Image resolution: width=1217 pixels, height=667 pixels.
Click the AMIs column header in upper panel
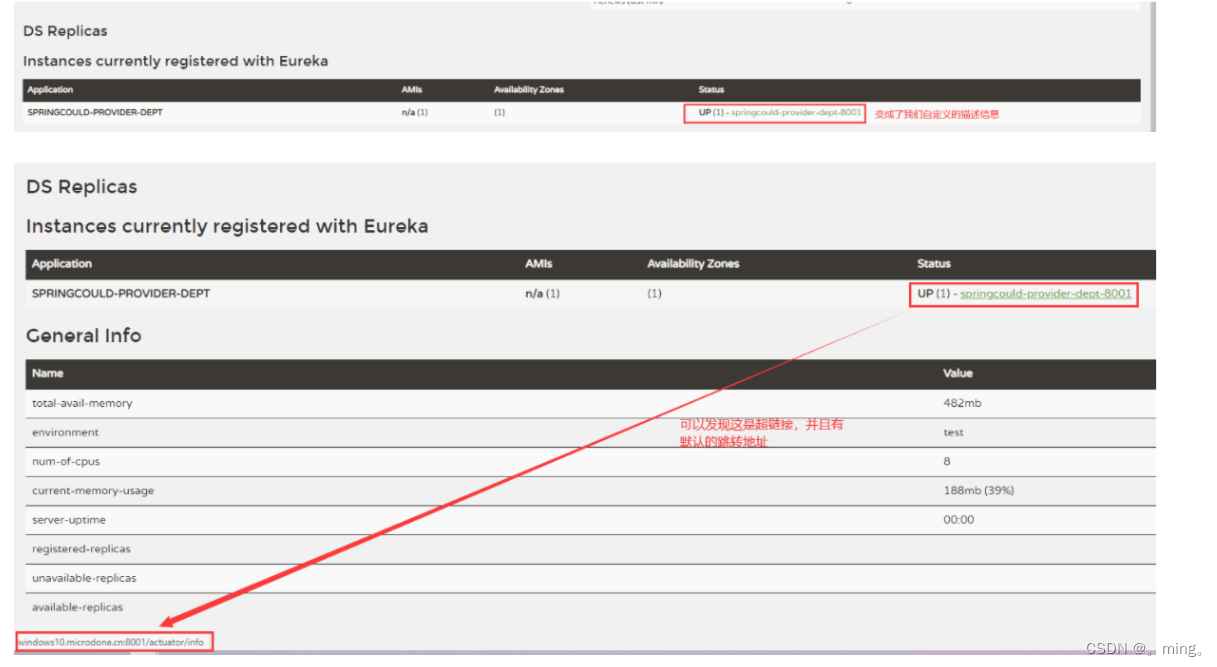tap(411, 90)
